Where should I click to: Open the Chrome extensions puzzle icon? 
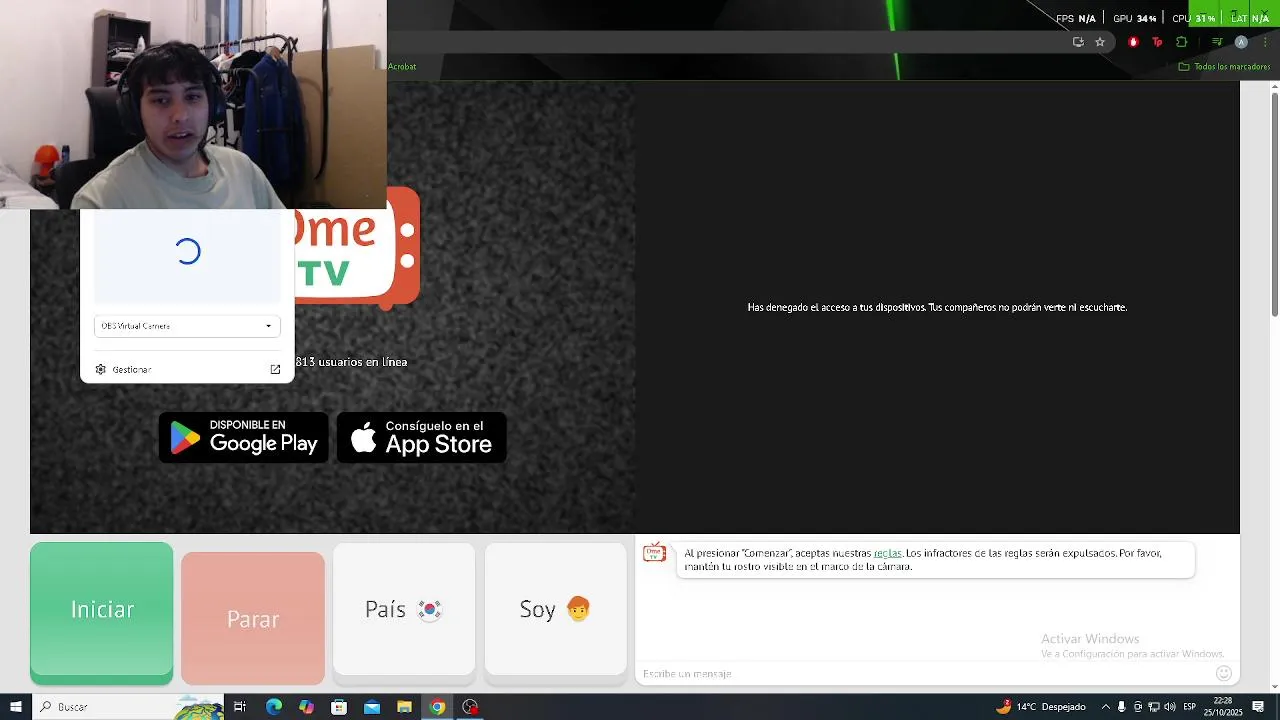pos(1181,42)
